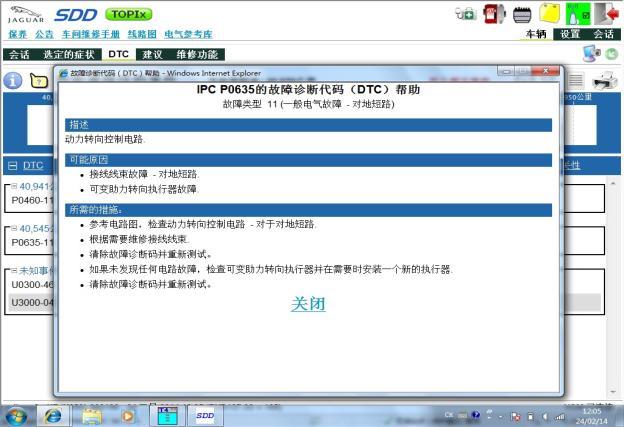Select the U3000-04 DTC row
624x427 pixels.
32,302
